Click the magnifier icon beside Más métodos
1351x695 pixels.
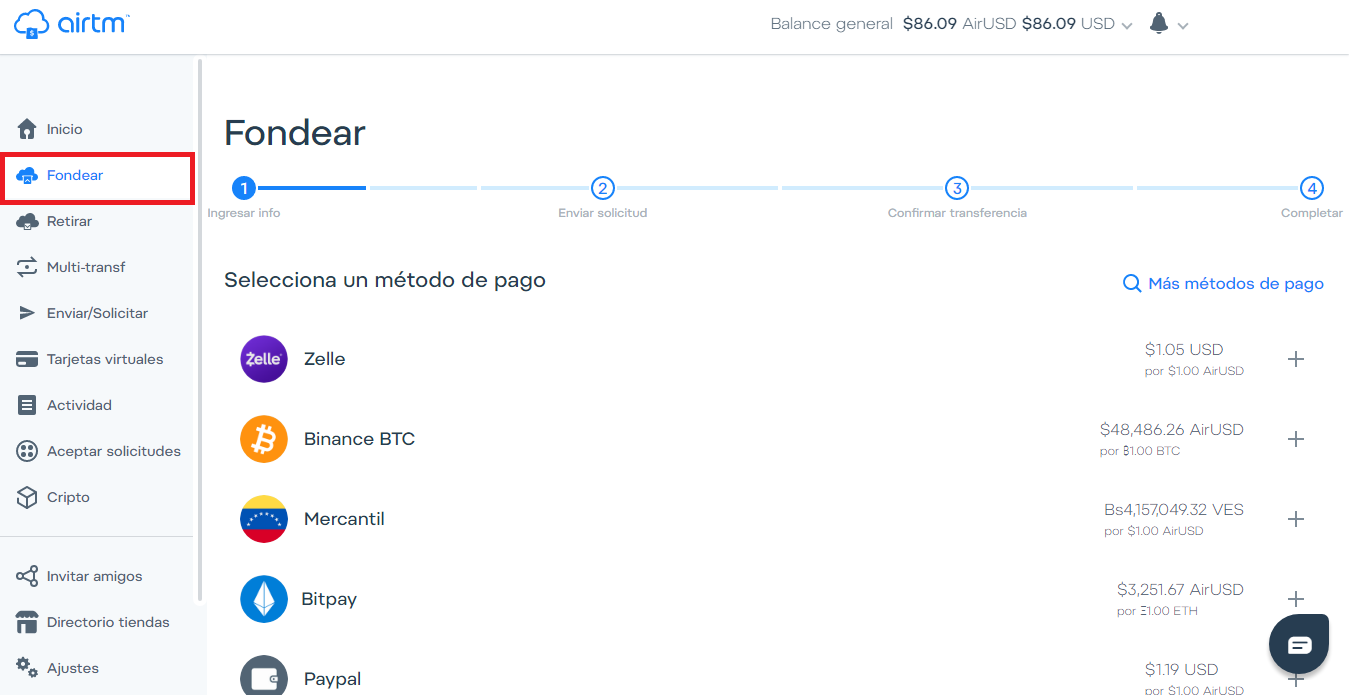pyautogui.click(x=1132, y=284)
